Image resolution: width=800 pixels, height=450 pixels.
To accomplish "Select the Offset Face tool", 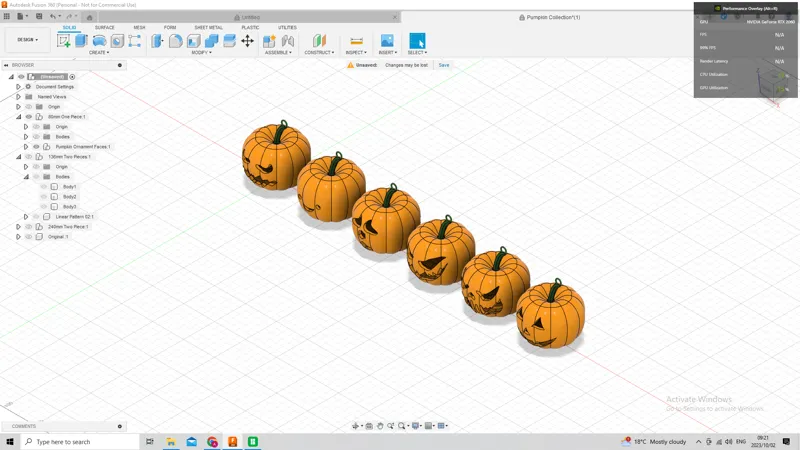I will pyautogui.click(x=230, y=41).
